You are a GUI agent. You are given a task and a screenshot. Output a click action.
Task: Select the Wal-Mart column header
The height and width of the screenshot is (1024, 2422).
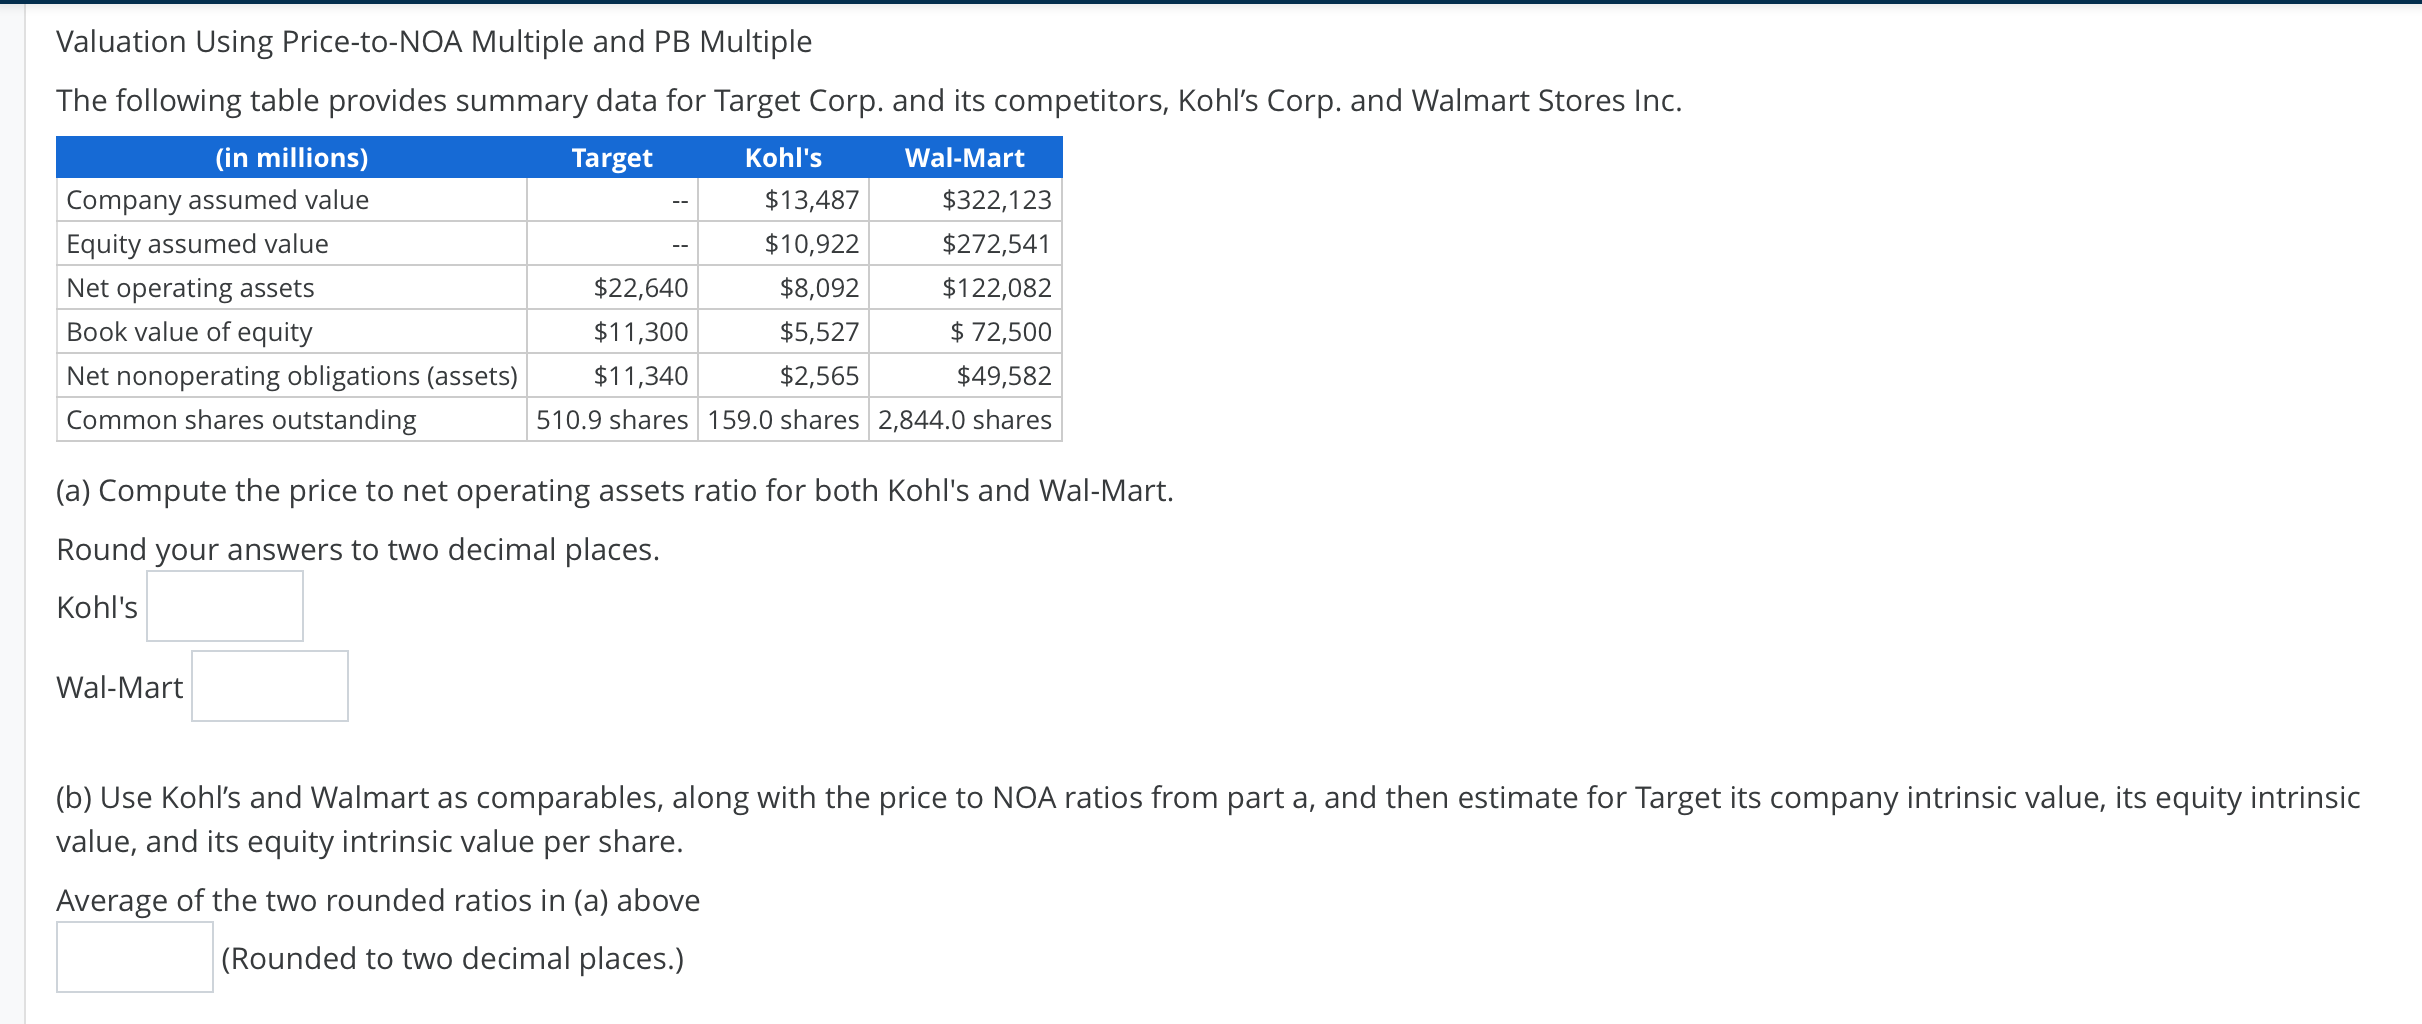coord(965,158)
